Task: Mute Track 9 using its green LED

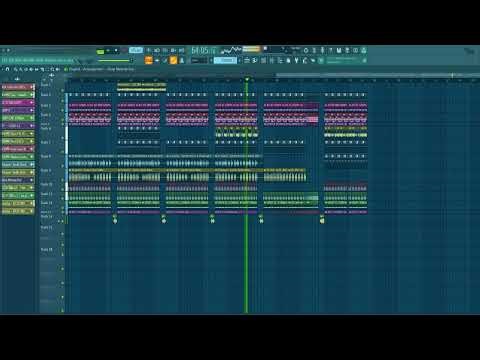Action: 62,180
